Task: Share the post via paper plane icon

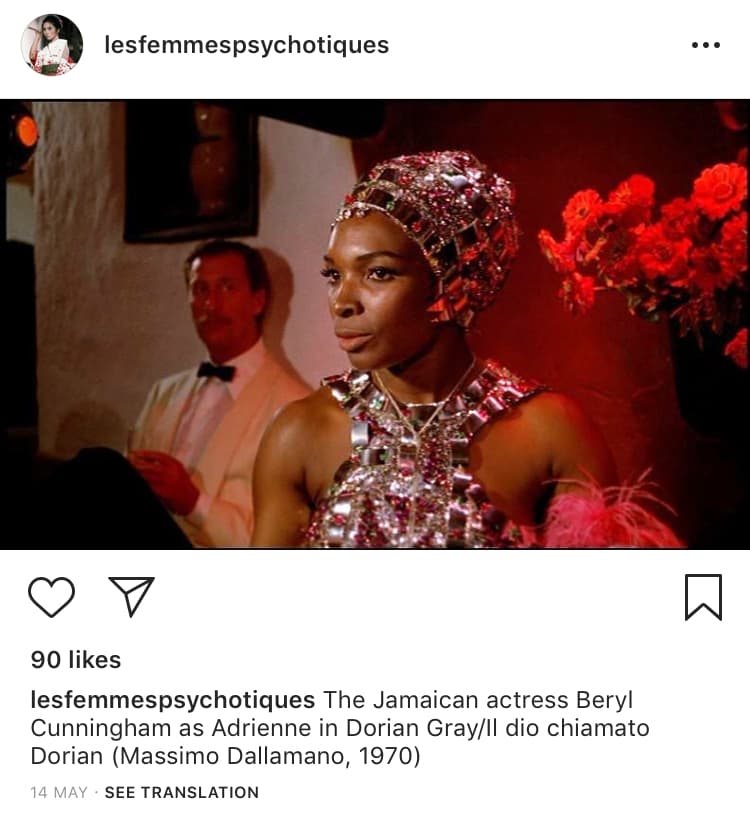Action: pos(131,596)
